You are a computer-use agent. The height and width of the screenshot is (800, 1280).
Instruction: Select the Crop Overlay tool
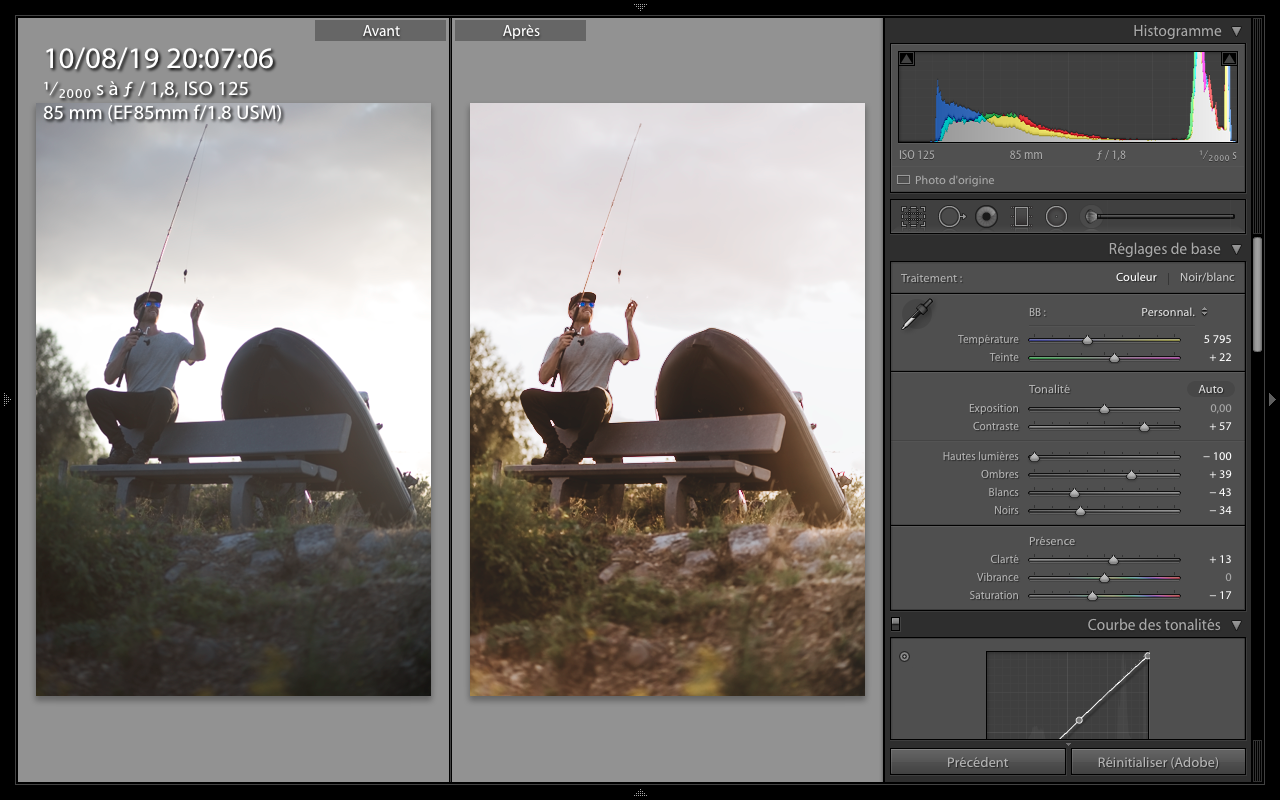point(912,216)
